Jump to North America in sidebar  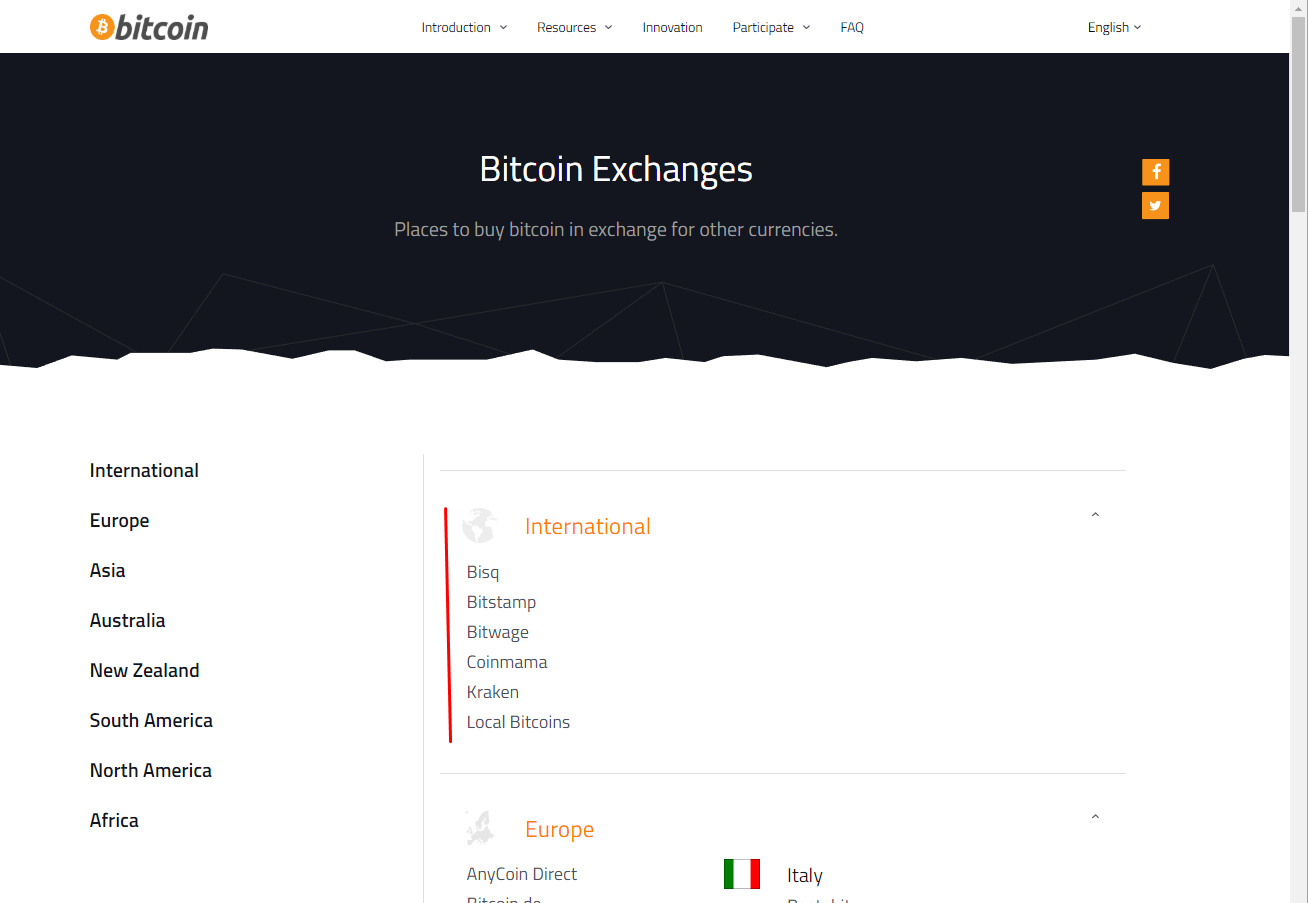(x=150, y=770)
